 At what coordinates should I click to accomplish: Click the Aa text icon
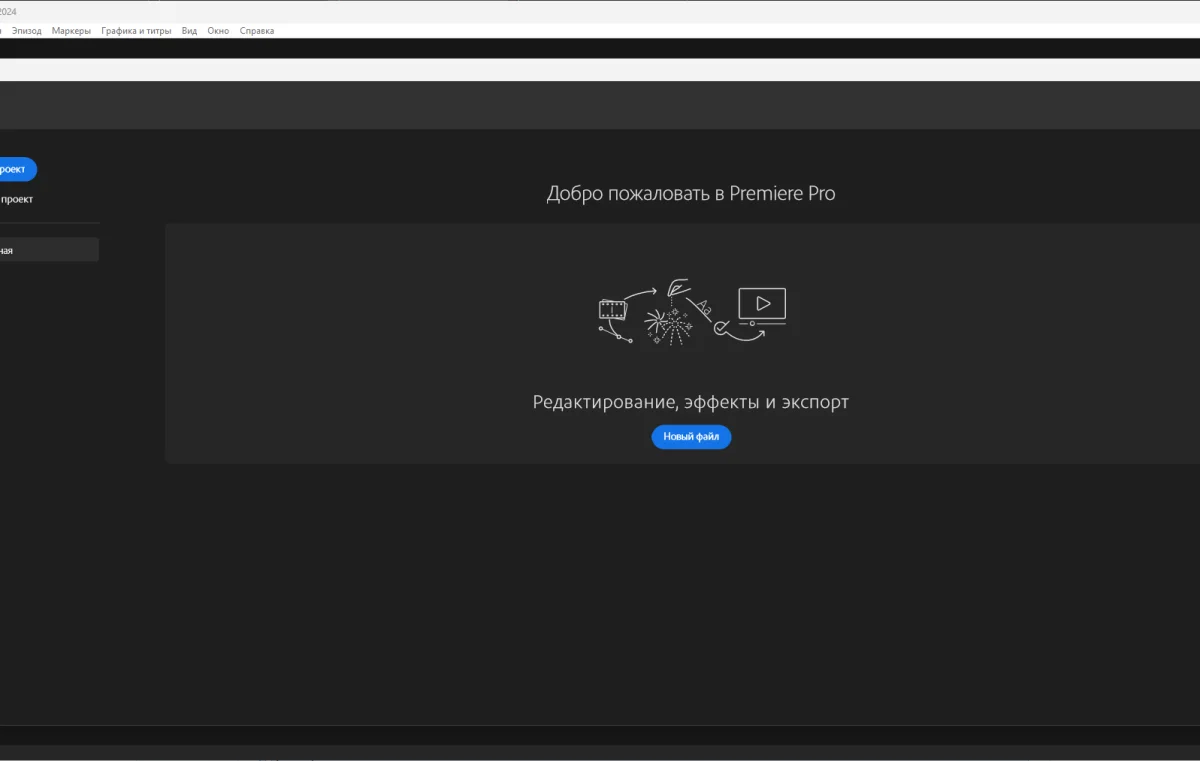[x=703, y=308]
